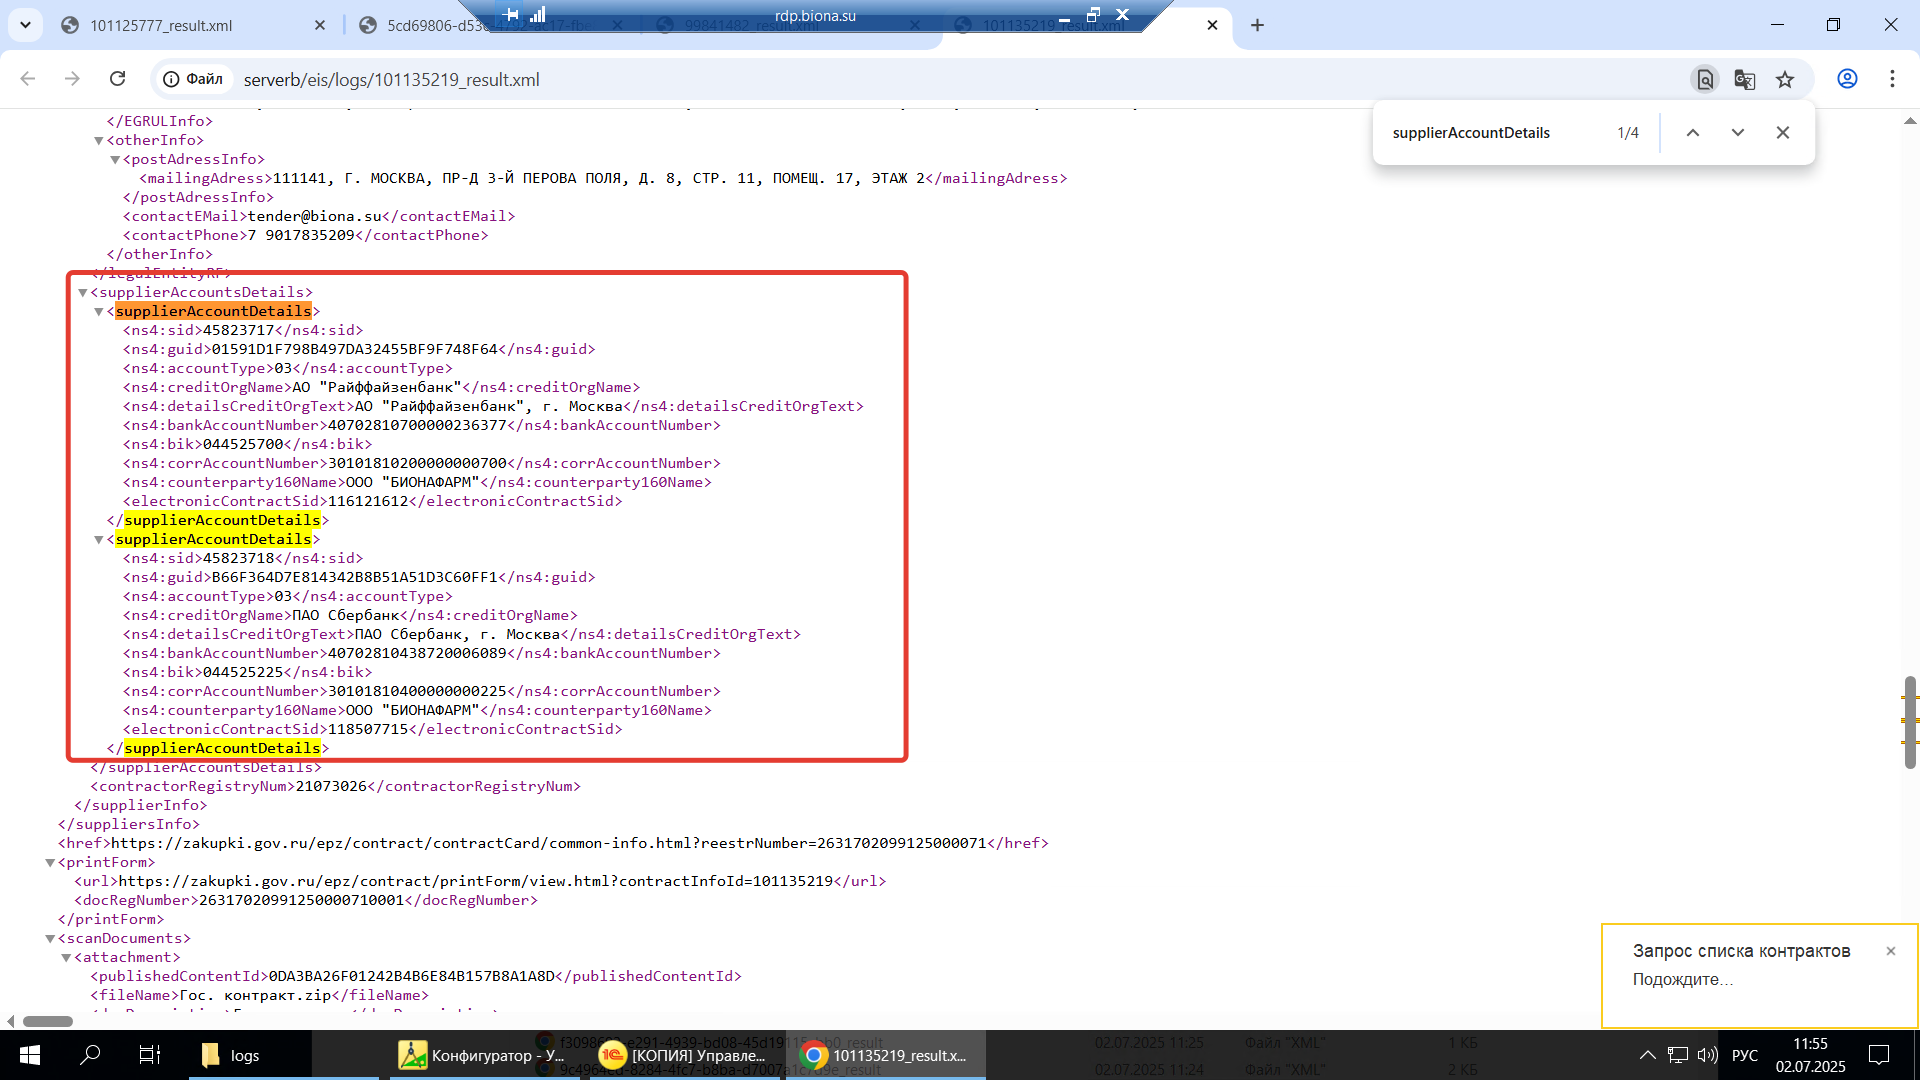Open the Chrome profile menu
This screenshot has width=1920, height=1080.
tap(1847, 79)
